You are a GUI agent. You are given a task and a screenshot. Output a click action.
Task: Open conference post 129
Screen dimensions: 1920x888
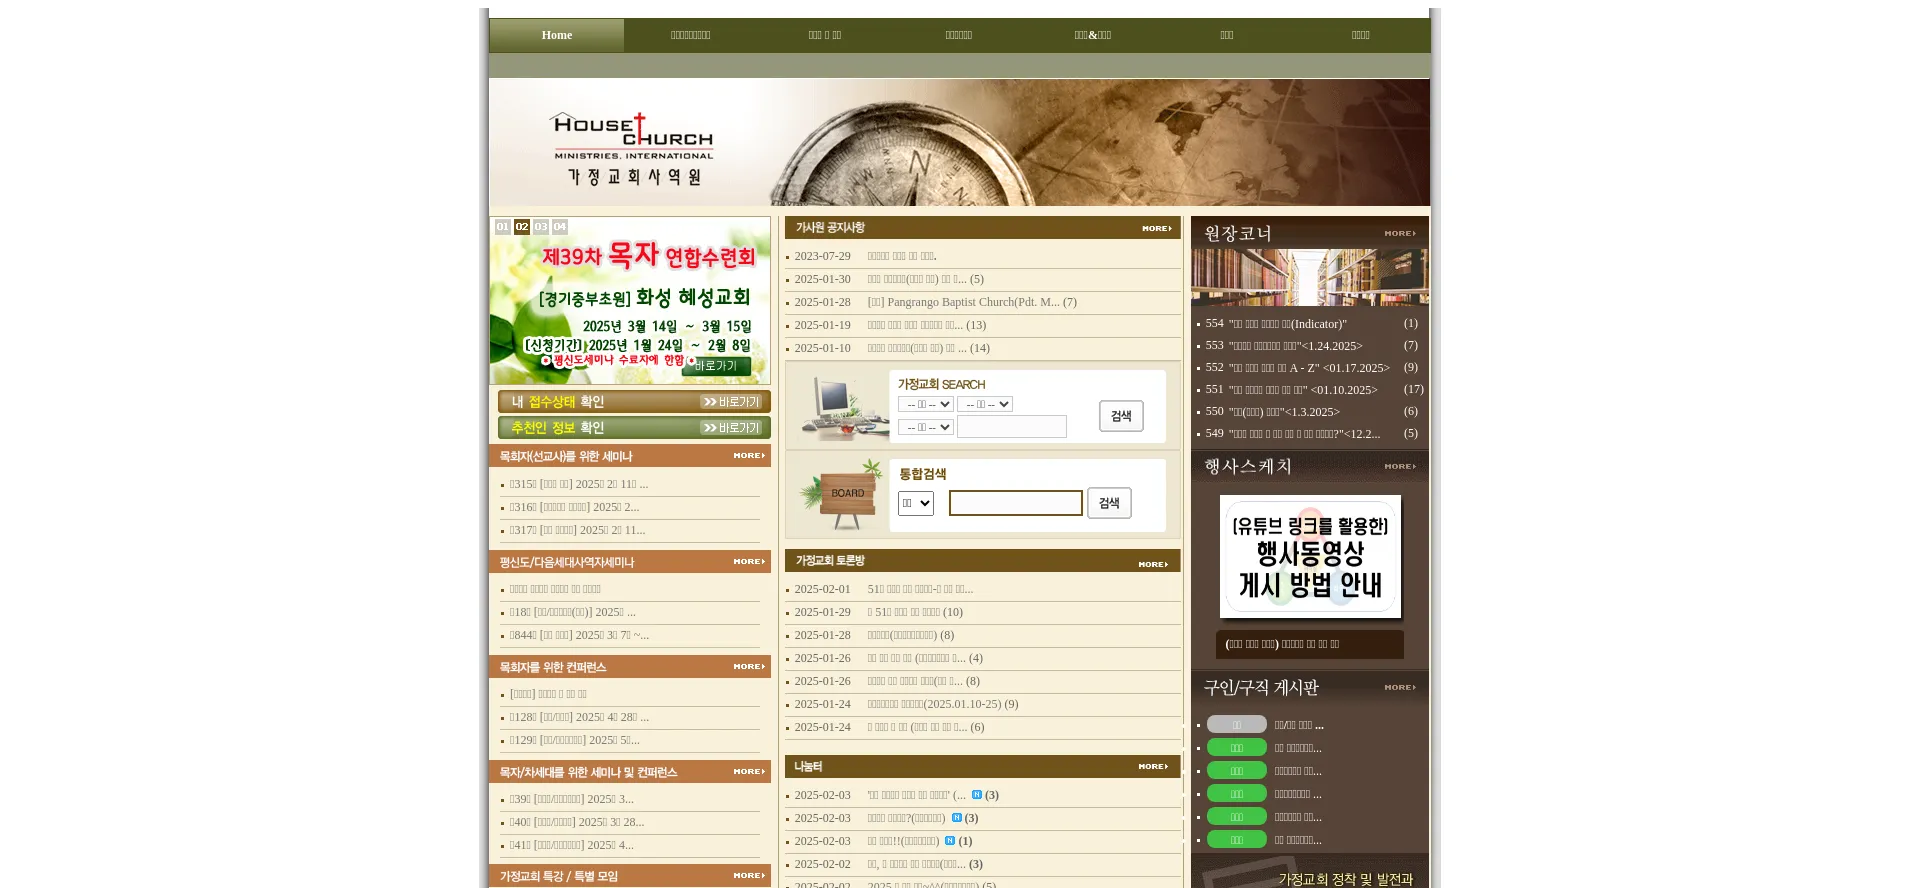pyautogui.click(x=574, y=741)
